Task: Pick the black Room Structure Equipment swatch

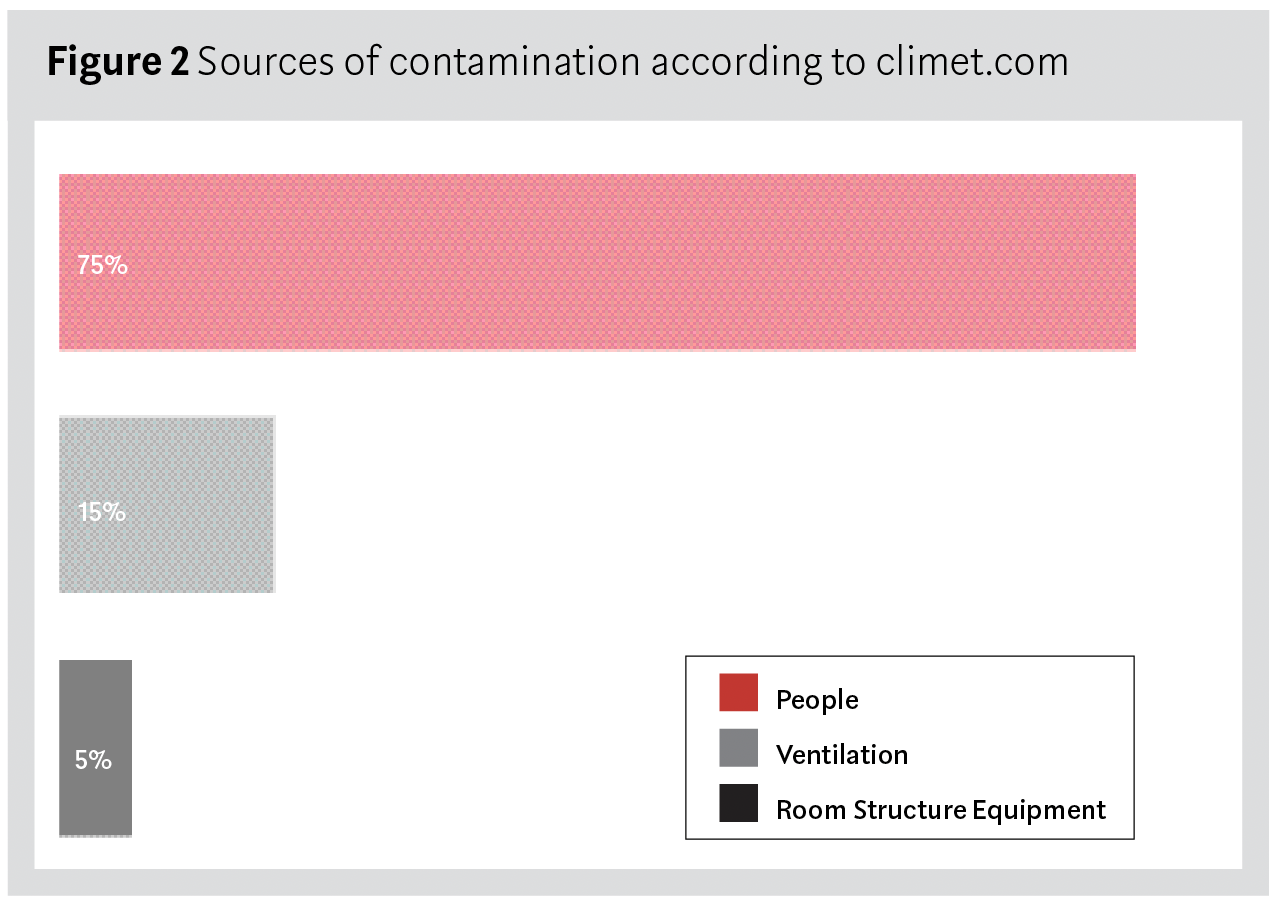Action: pyautogui.click(x=738, y=804)
